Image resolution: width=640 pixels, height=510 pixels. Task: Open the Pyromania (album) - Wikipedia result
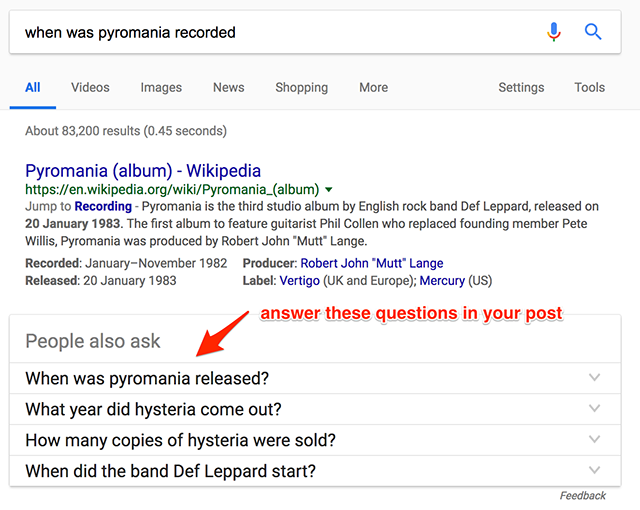click(143, 171)
